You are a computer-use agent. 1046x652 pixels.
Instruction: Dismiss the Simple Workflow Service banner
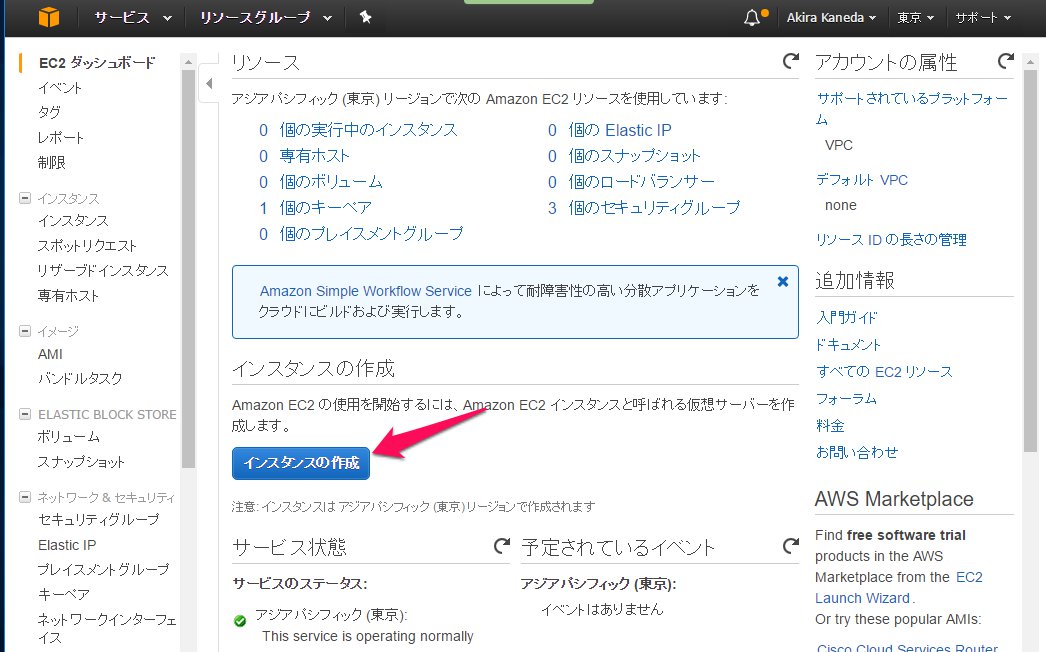[x=783, y=282]
